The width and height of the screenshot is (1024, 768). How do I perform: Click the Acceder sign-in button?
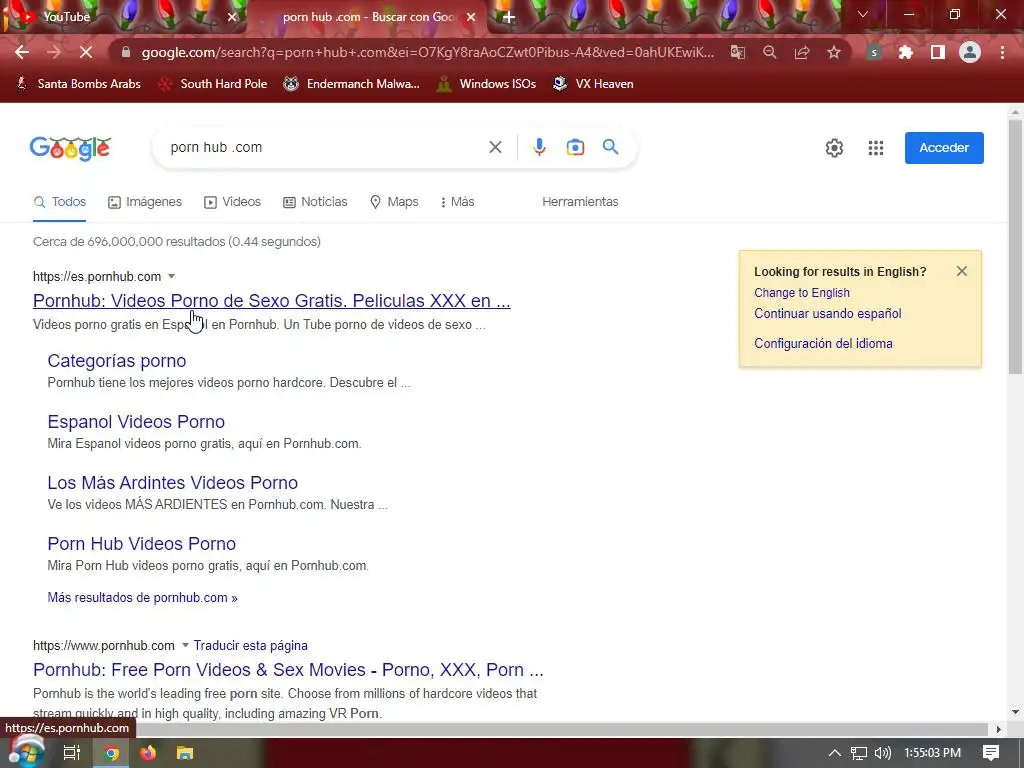944,148
